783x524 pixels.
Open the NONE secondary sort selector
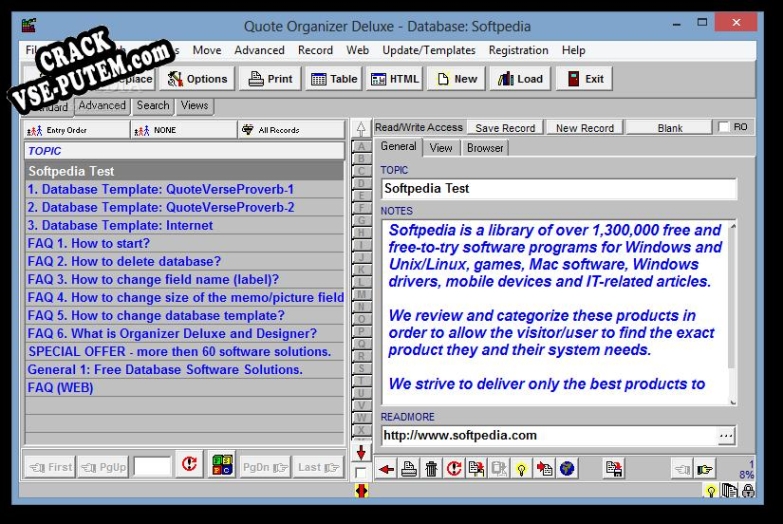point(183,130)
